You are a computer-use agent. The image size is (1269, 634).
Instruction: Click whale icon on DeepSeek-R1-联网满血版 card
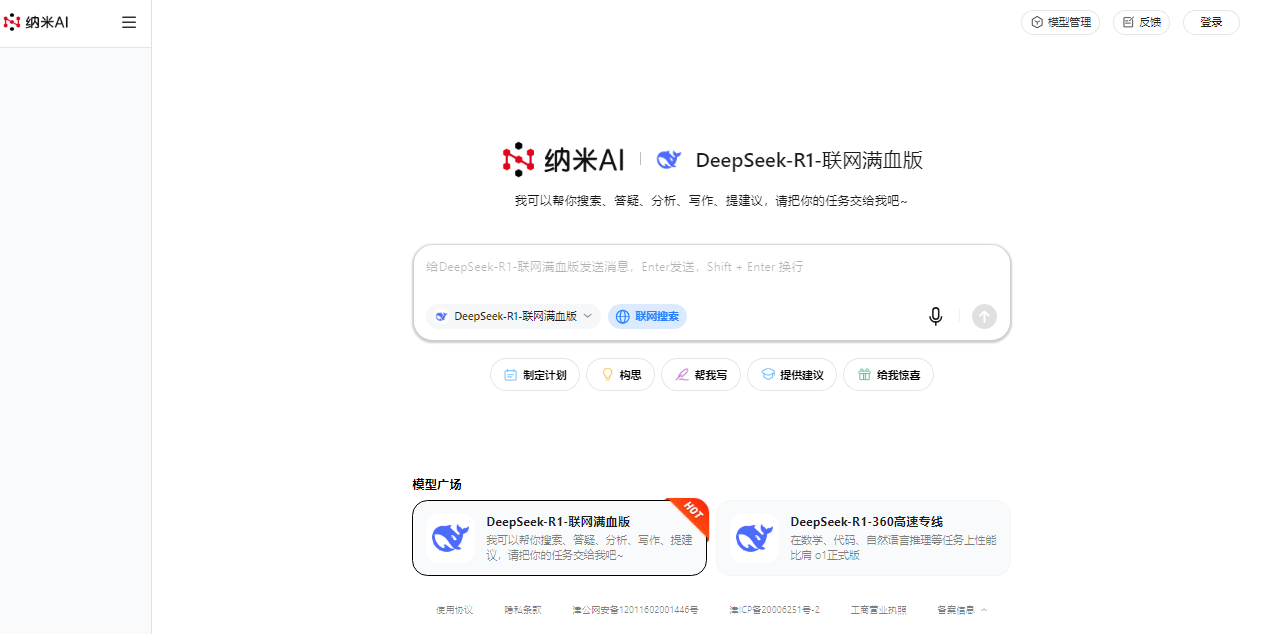tap(450, 538)
